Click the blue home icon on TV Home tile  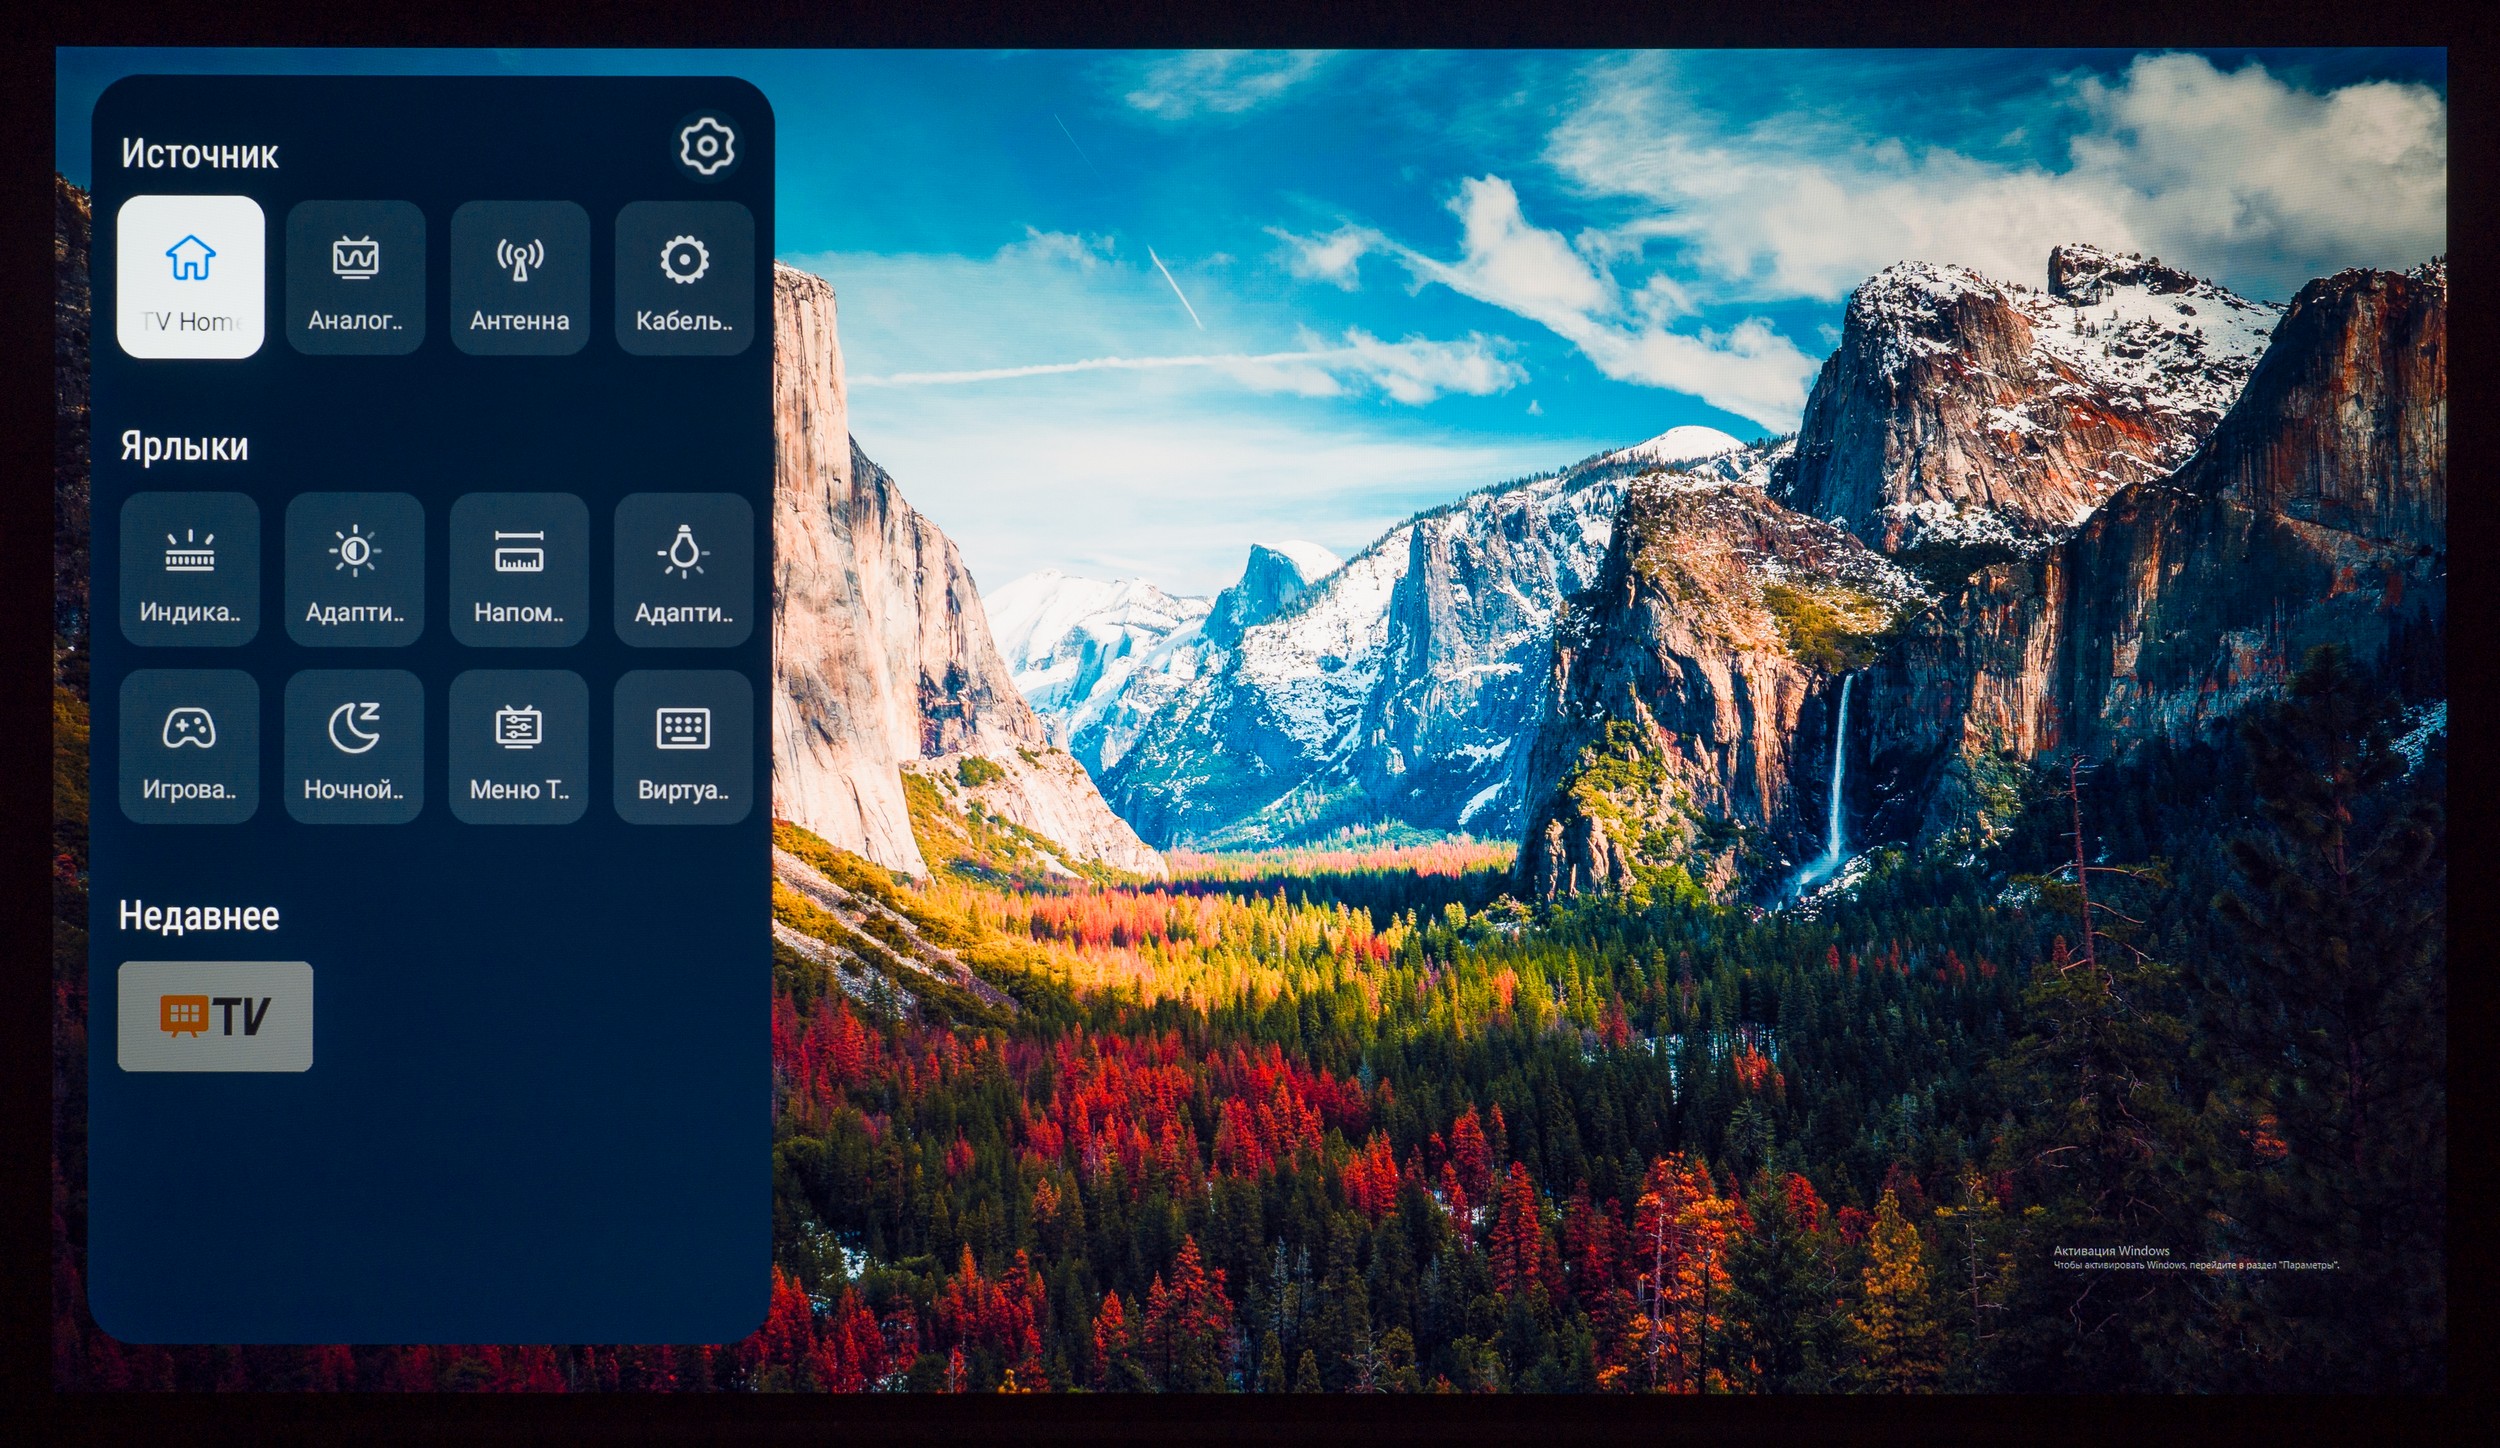click(189, 258)
